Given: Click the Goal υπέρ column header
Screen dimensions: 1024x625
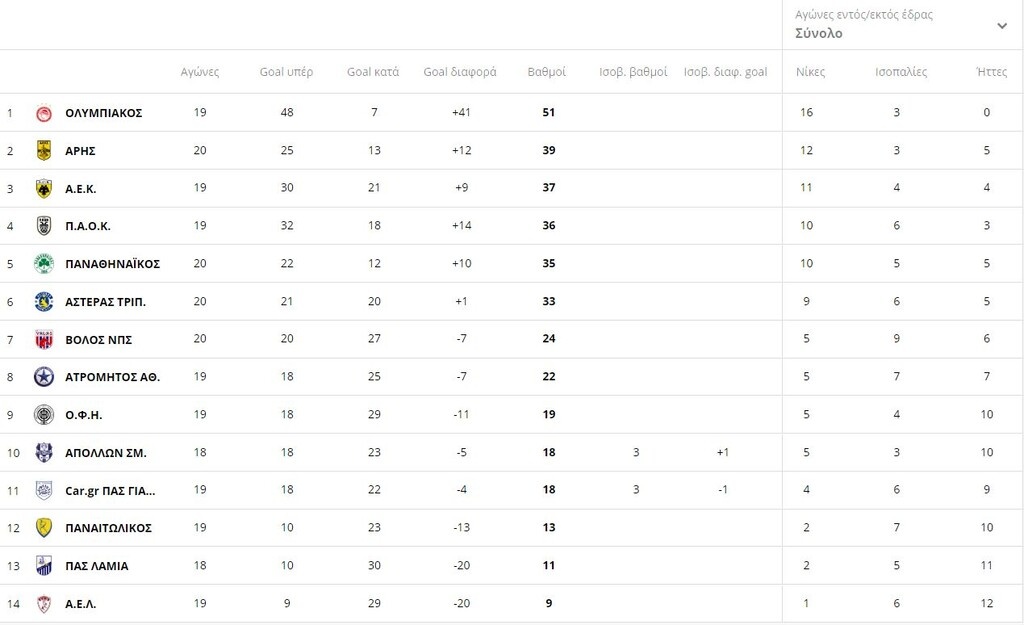Looking at the screenshot, I should pyautogui.click(x=286, y=72).
